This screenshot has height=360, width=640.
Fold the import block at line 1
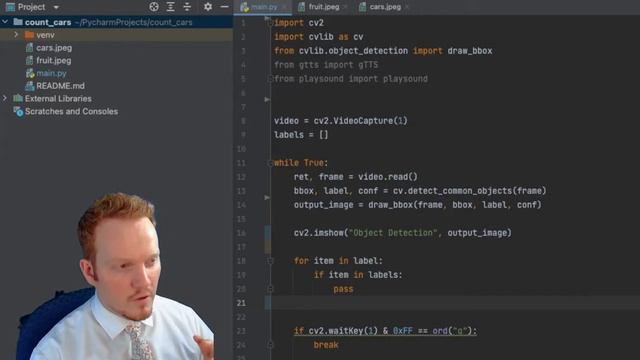pyautogui.click(x=270, y=23)
